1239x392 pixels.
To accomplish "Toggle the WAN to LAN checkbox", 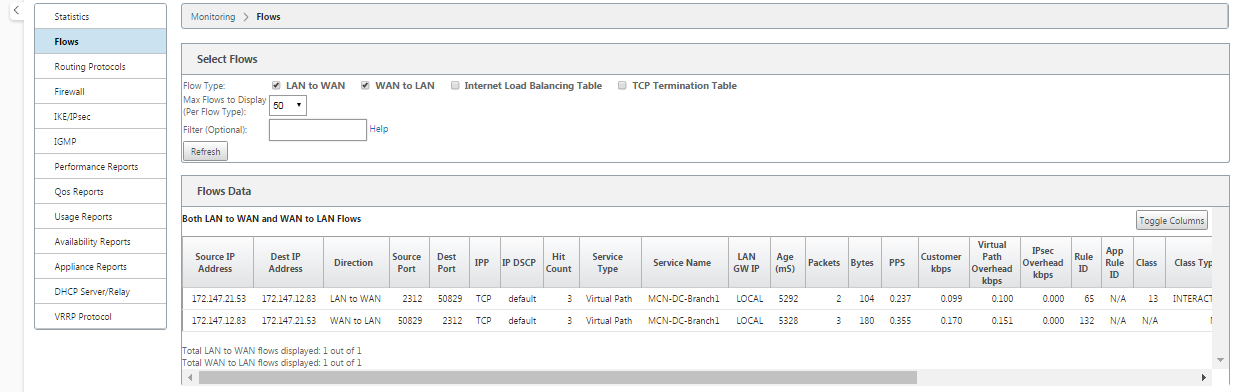I will (366, 86).
